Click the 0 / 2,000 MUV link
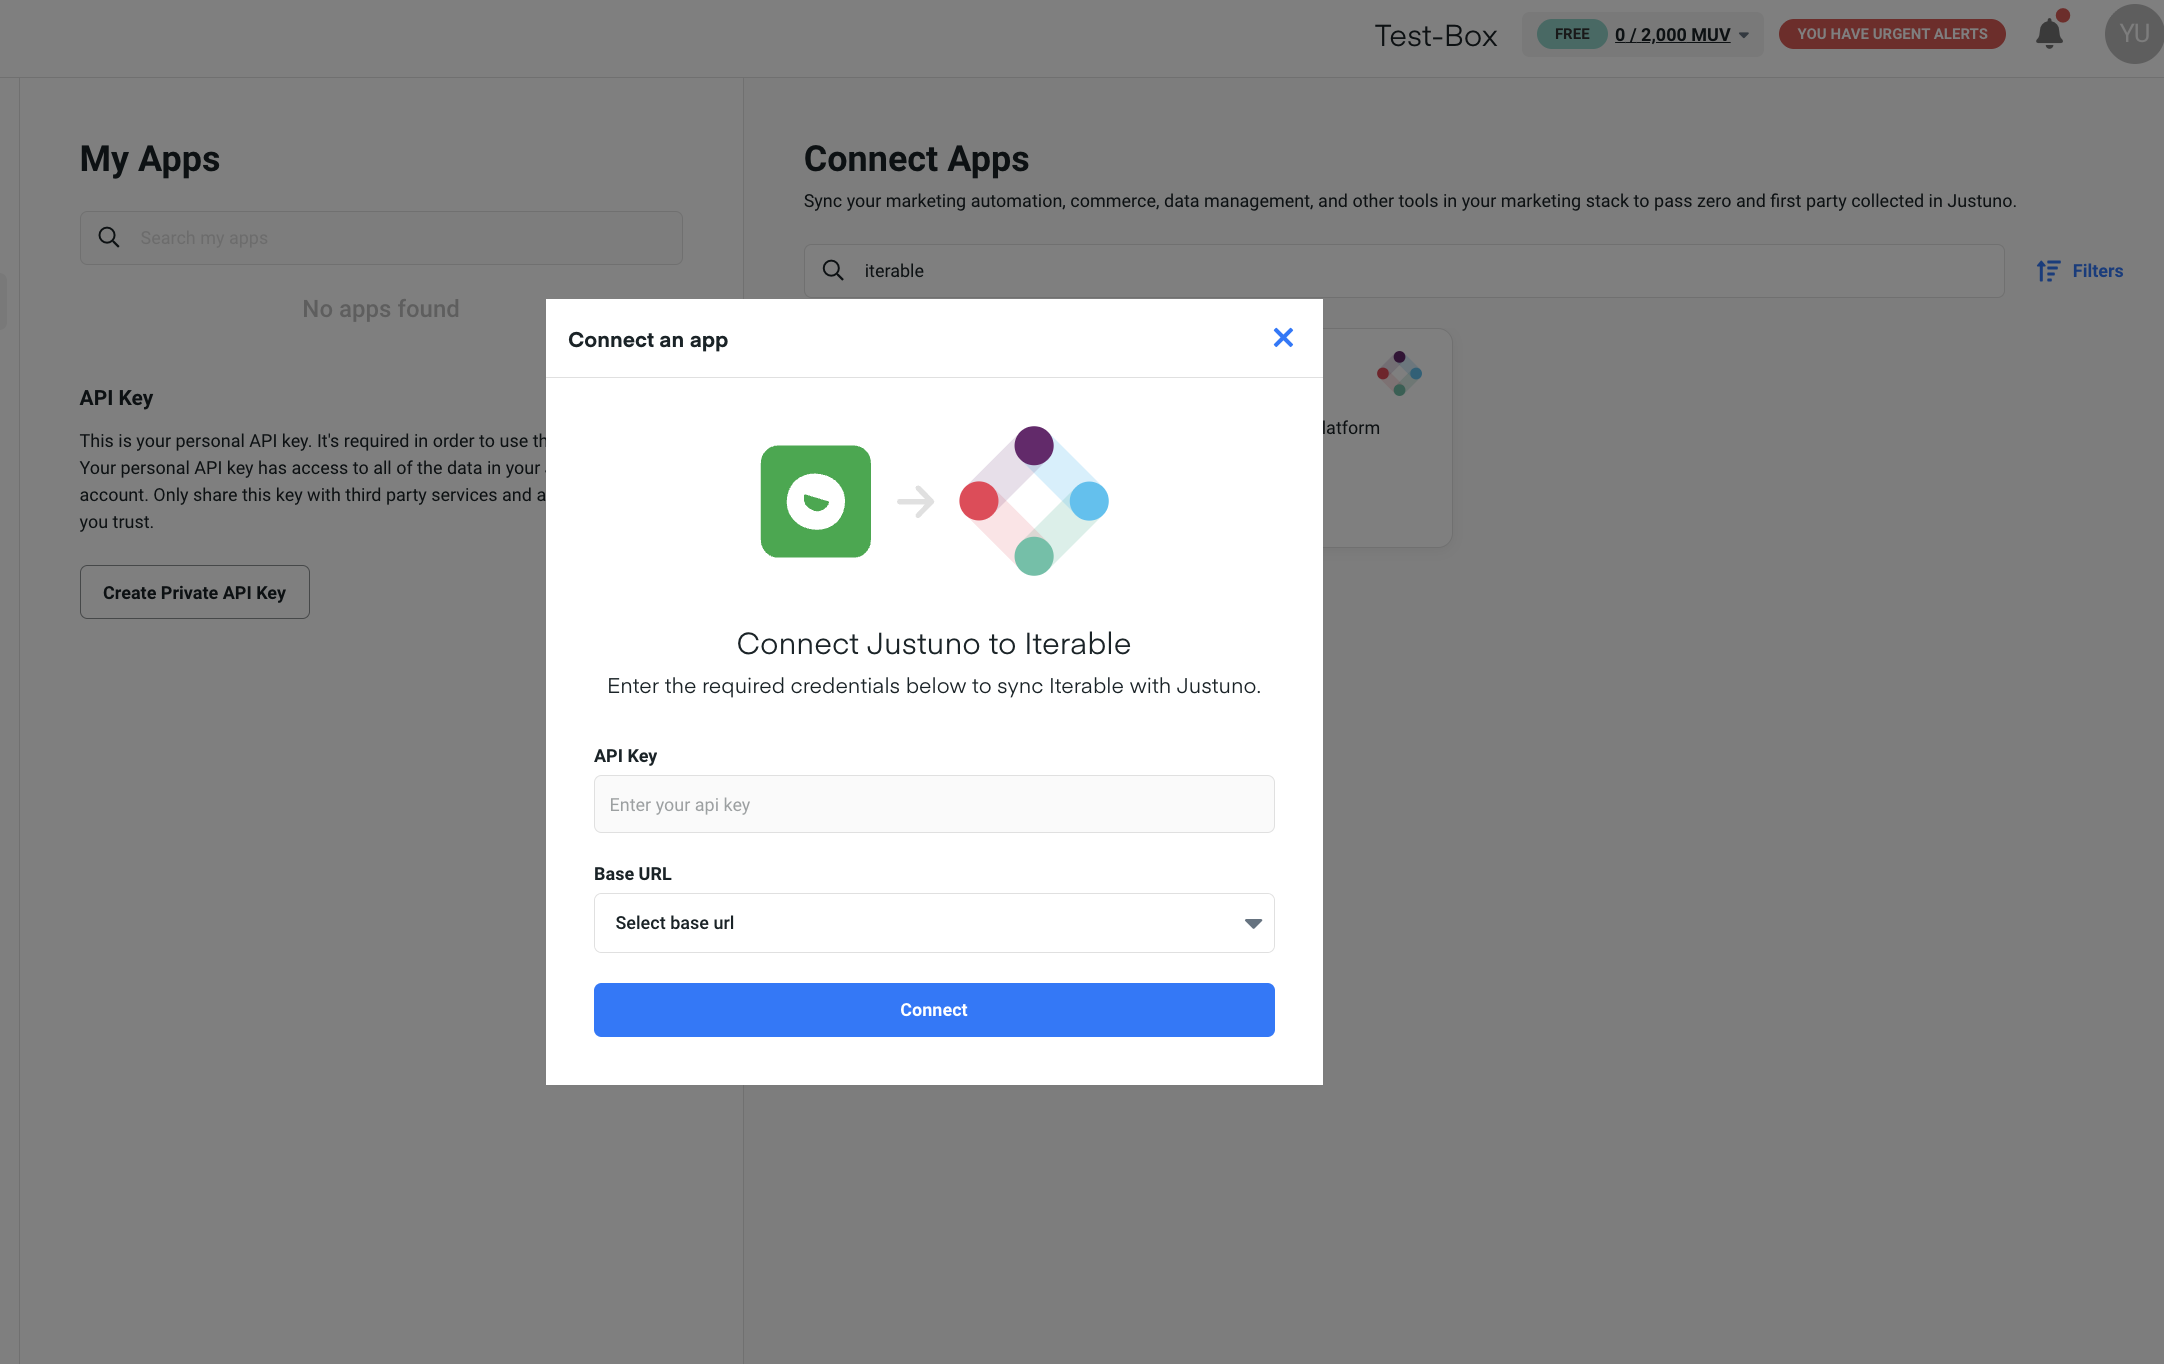This screenshot has height=1364, width=2164. [1672, 35]
